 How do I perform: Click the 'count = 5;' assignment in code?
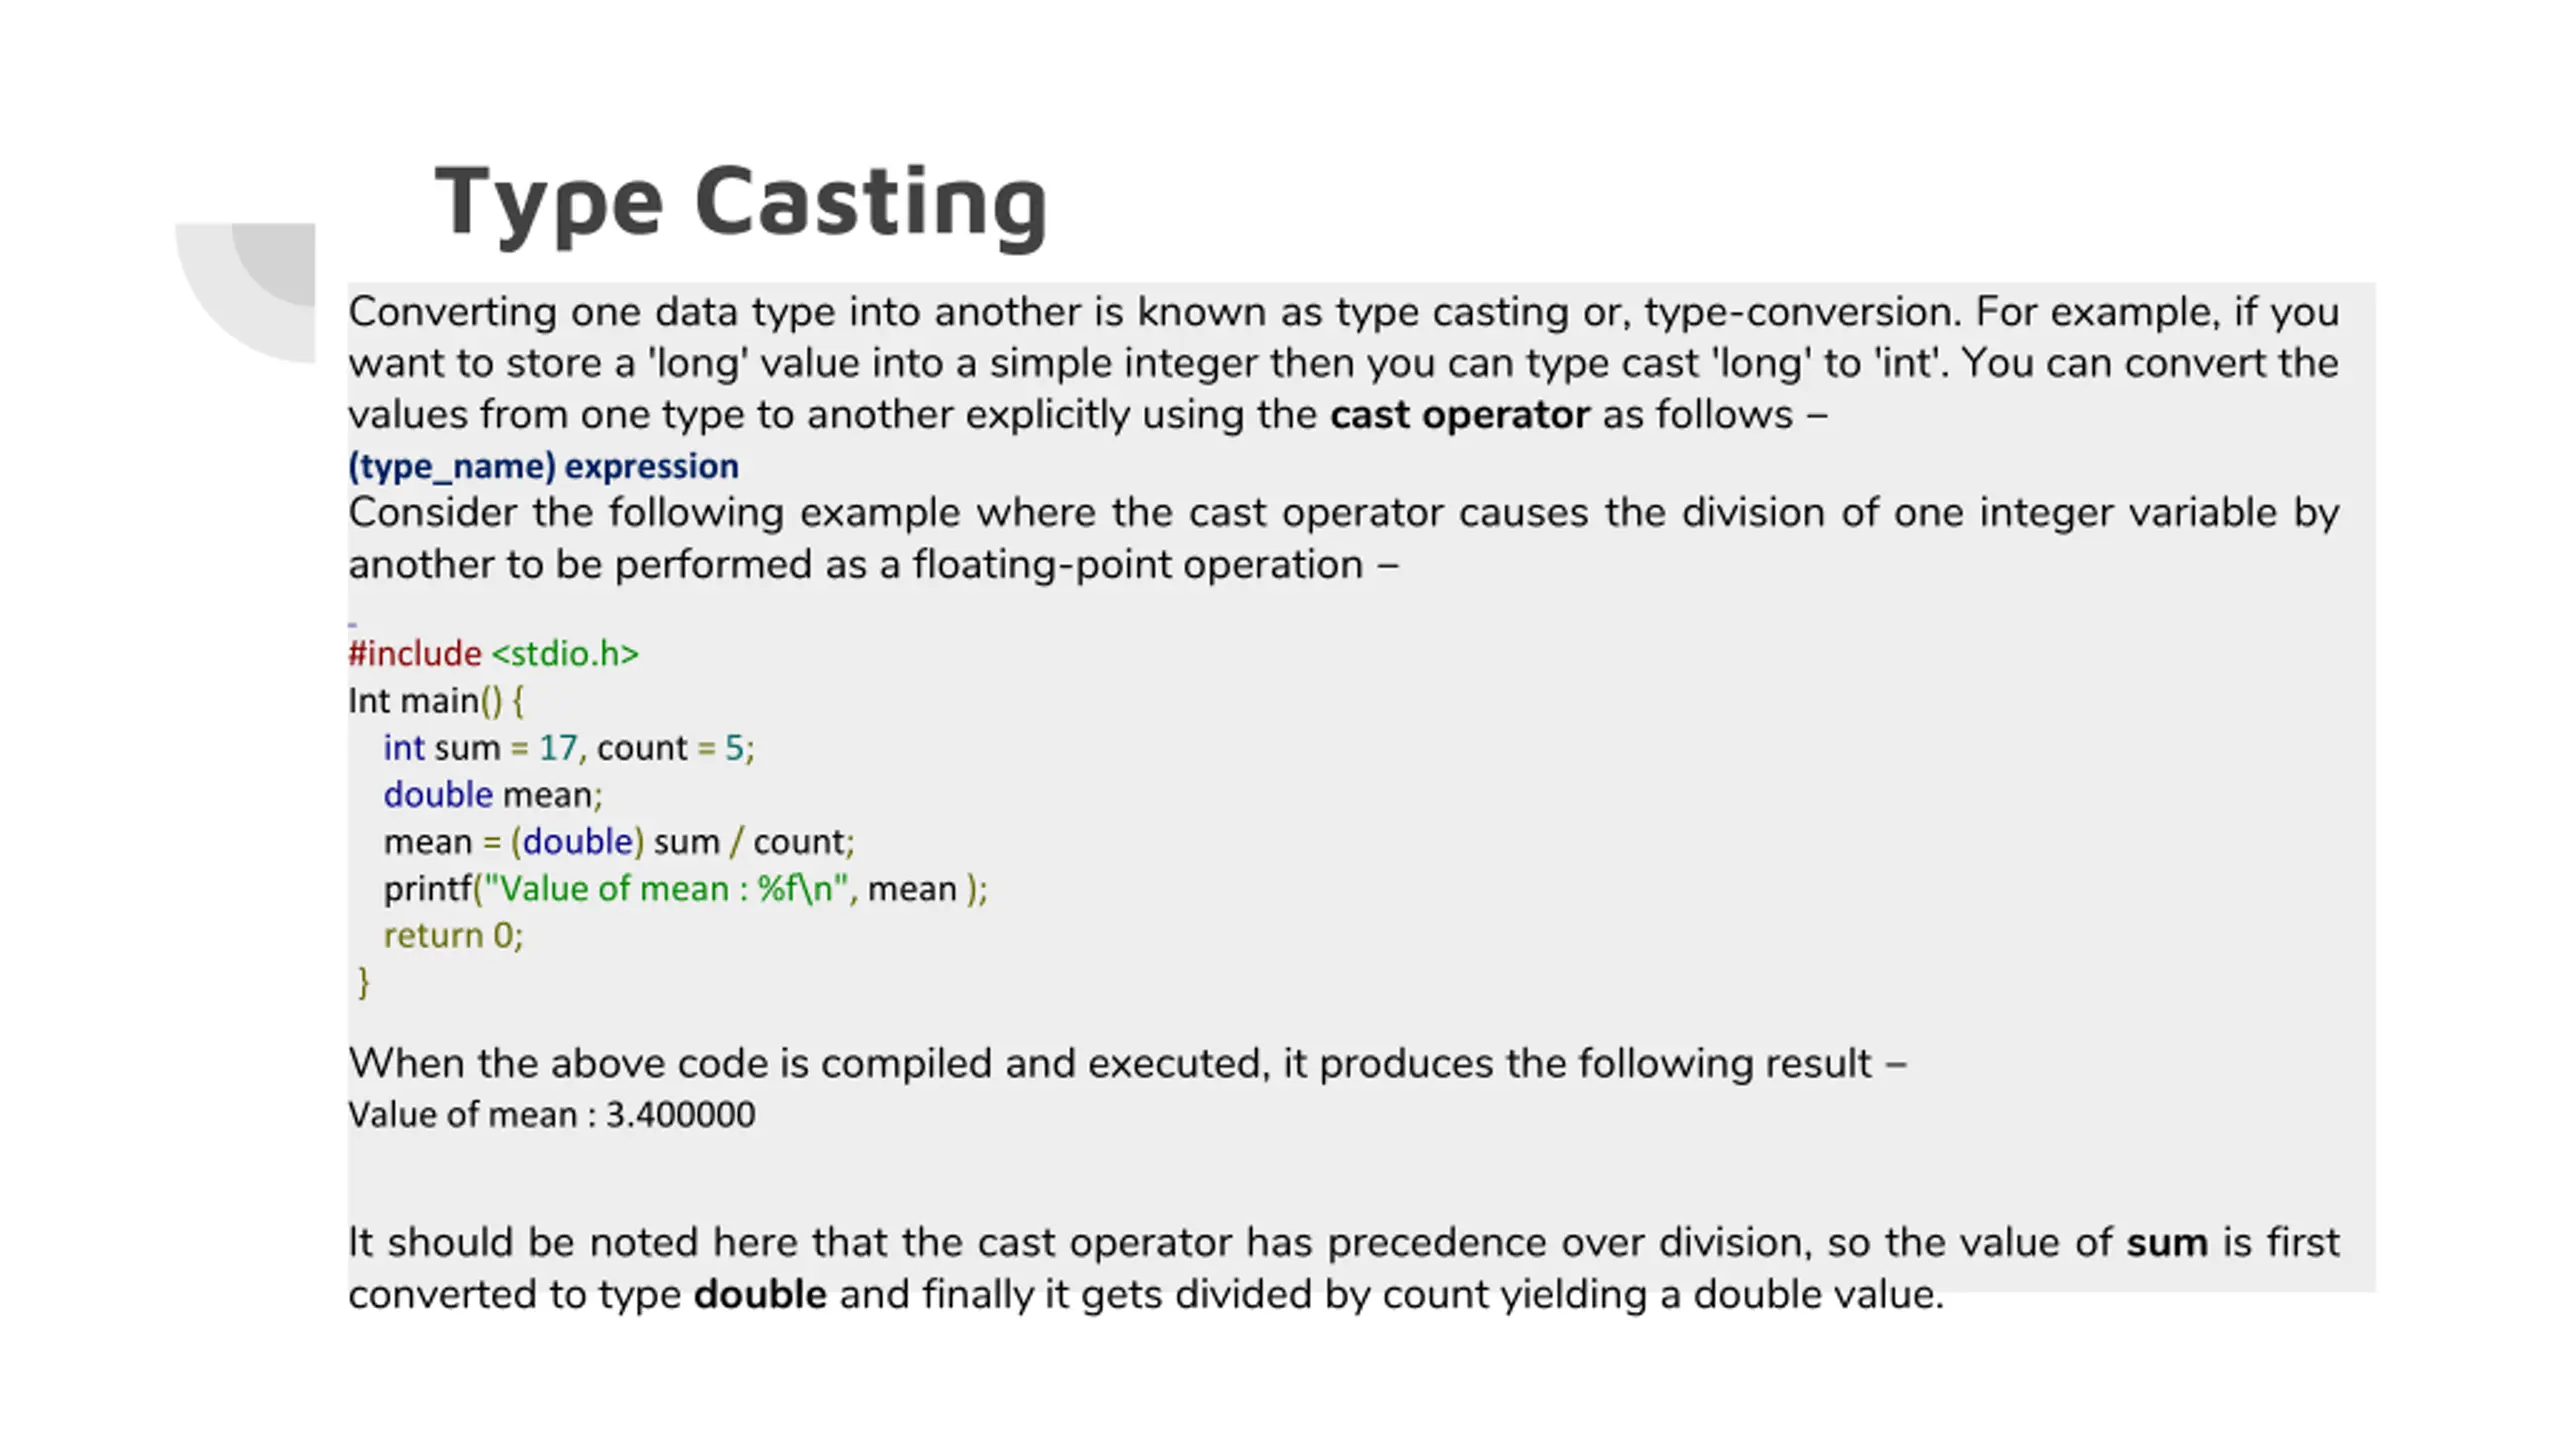coord(675,748)
